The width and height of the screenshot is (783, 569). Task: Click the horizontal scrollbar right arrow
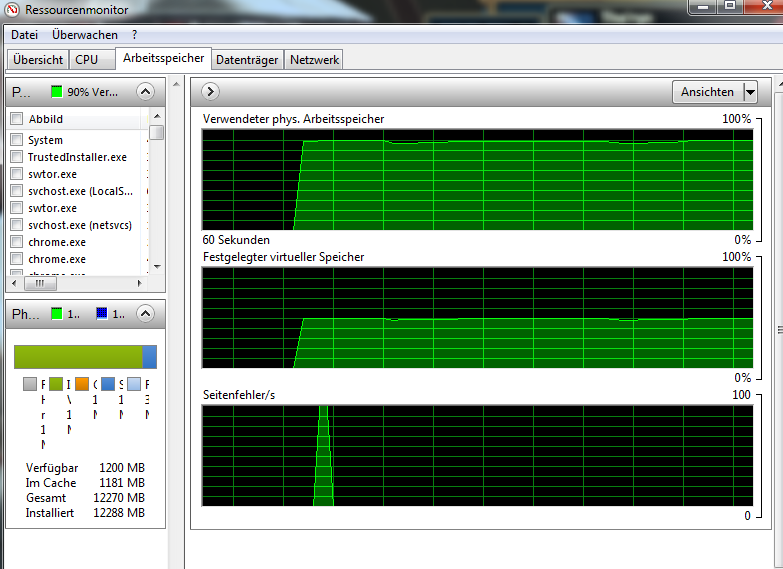(140, 283)
